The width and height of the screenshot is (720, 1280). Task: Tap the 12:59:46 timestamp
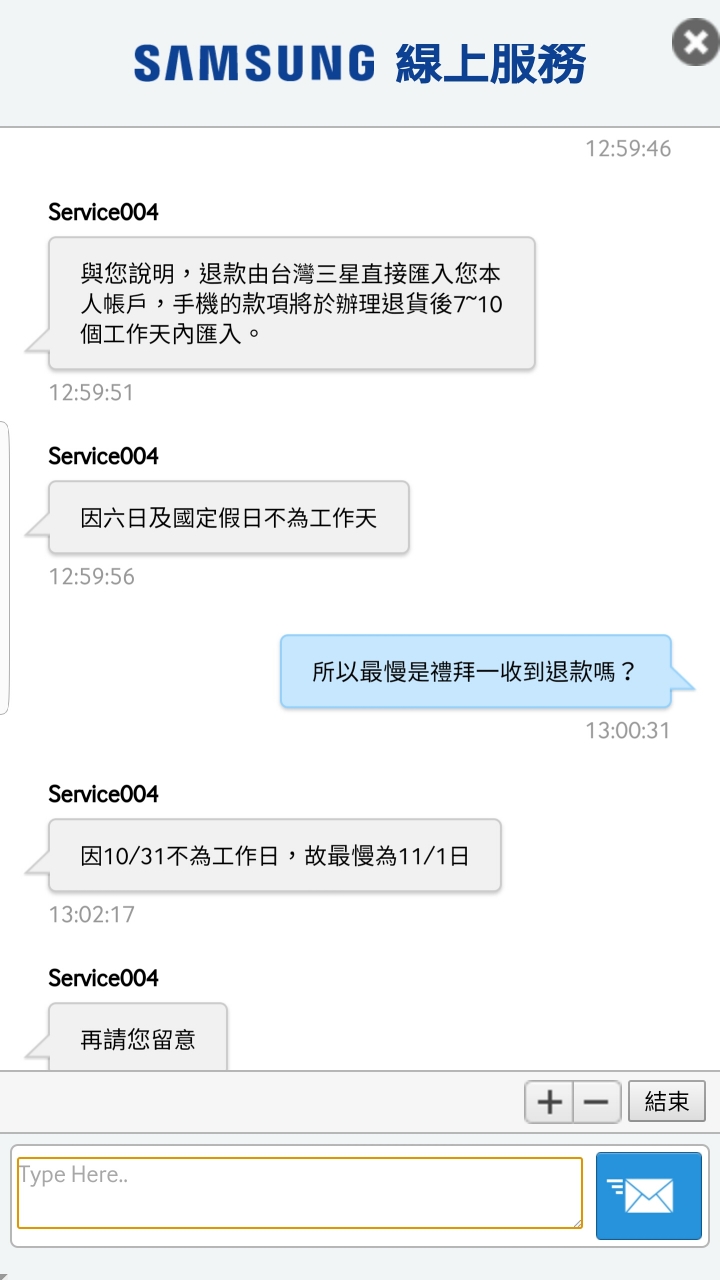628,149
